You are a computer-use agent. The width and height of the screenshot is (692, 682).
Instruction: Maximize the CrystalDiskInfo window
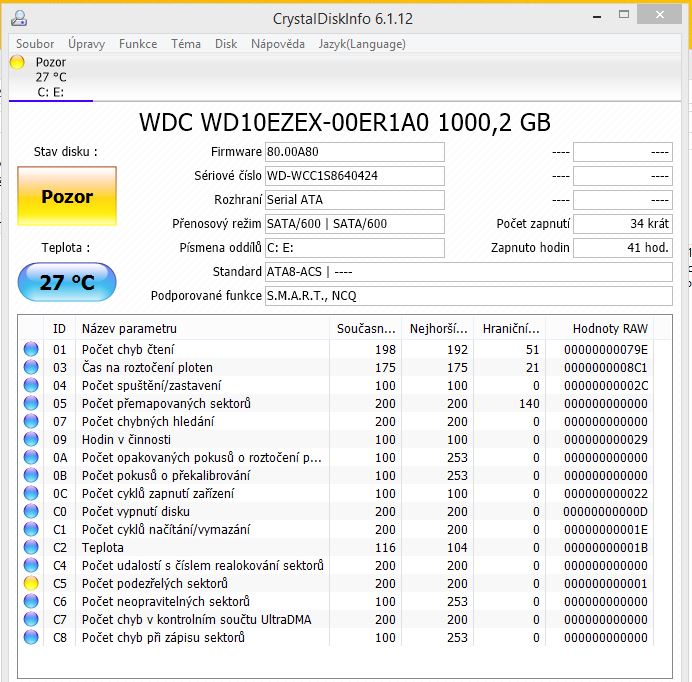click(x=624, y=15)
